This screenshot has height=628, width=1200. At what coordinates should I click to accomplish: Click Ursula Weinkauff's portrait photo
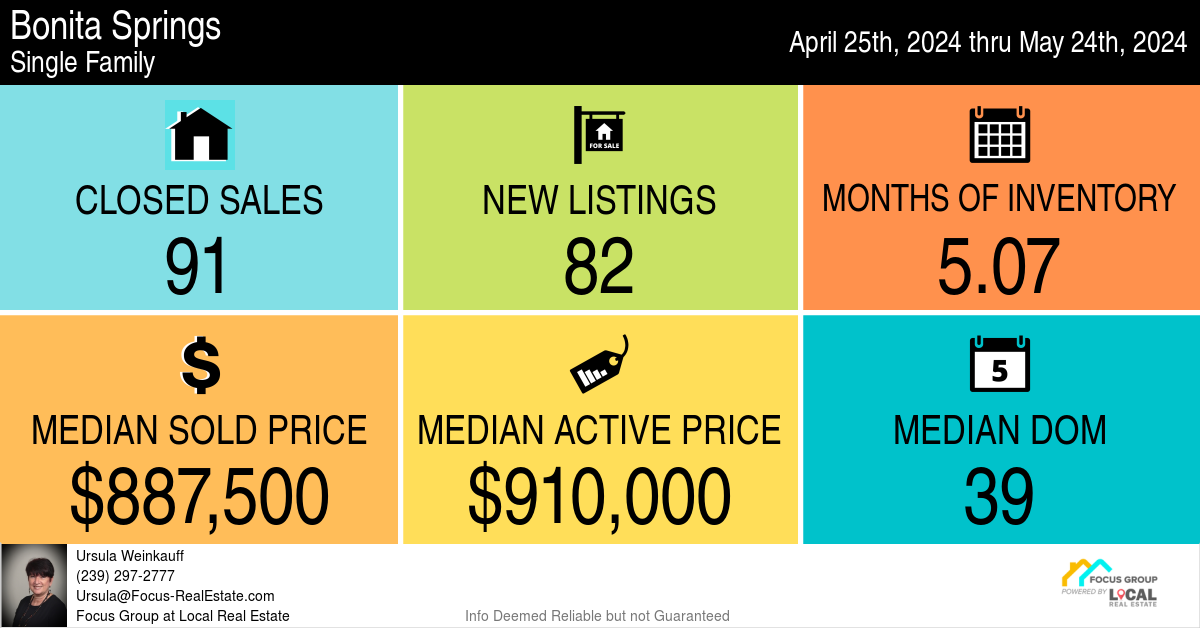click(x=35, y=586)
